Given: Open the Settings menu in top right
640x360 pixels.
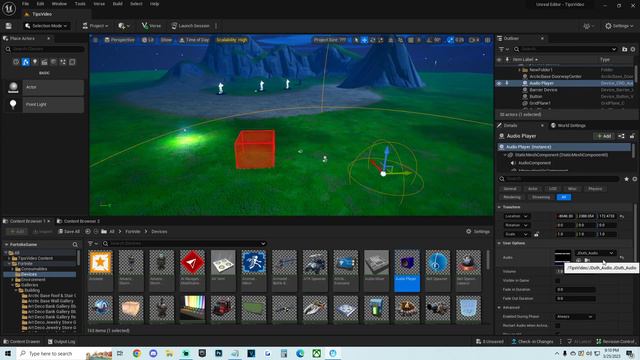Looking at the screenshot, I should [619, 26].
